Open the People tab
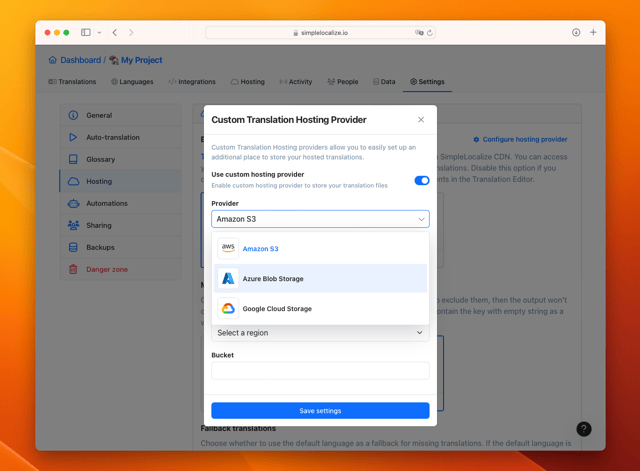Image resolution: width=640 pixels, height=471 pixels. point(343,82)
